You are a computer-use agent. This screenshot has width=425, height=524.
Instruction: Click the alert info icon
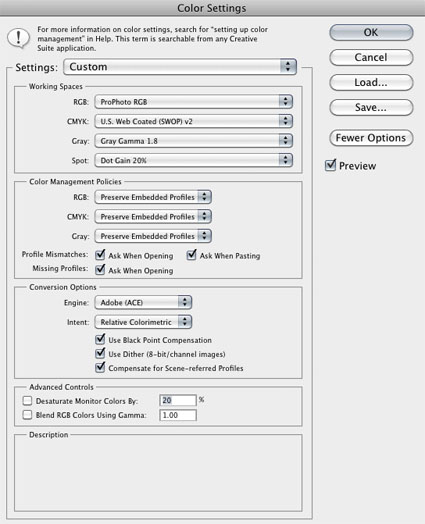pos(18,38)
